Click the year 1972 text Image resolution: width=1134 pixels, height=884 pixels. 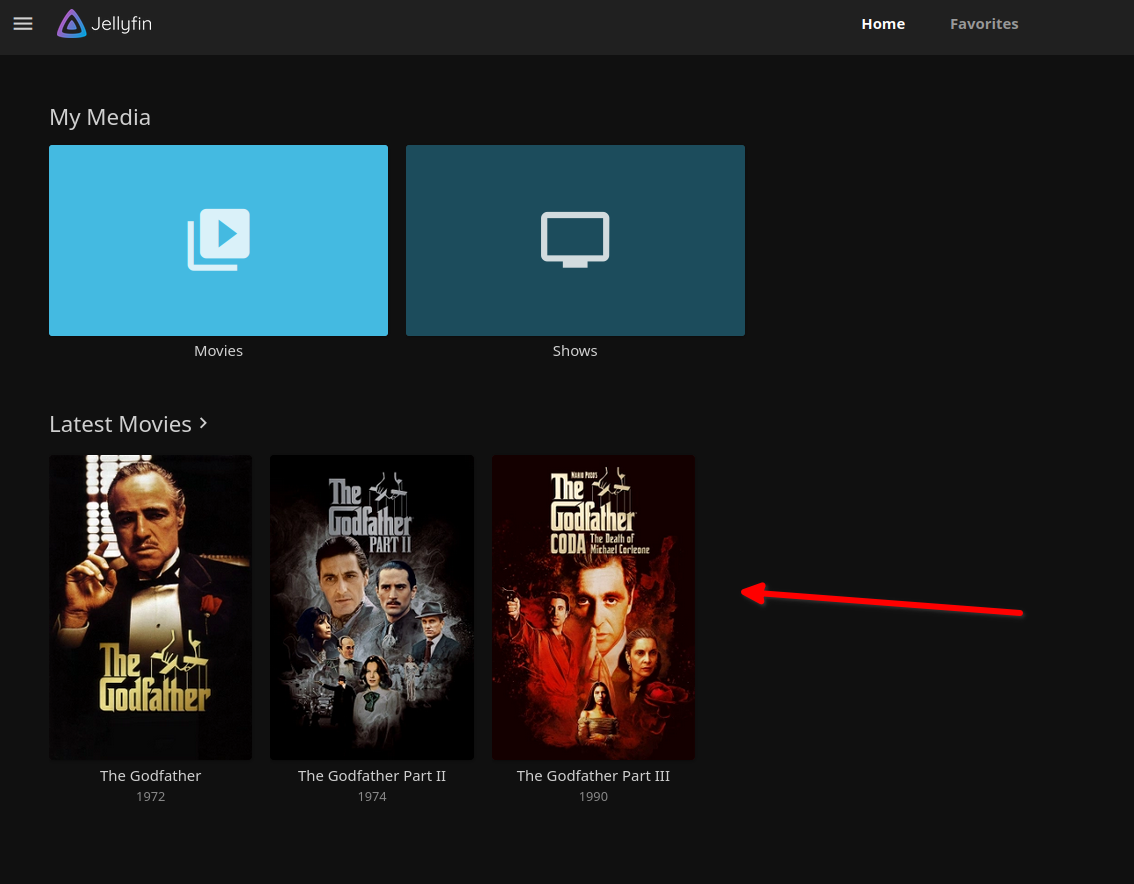click(150, 796)
